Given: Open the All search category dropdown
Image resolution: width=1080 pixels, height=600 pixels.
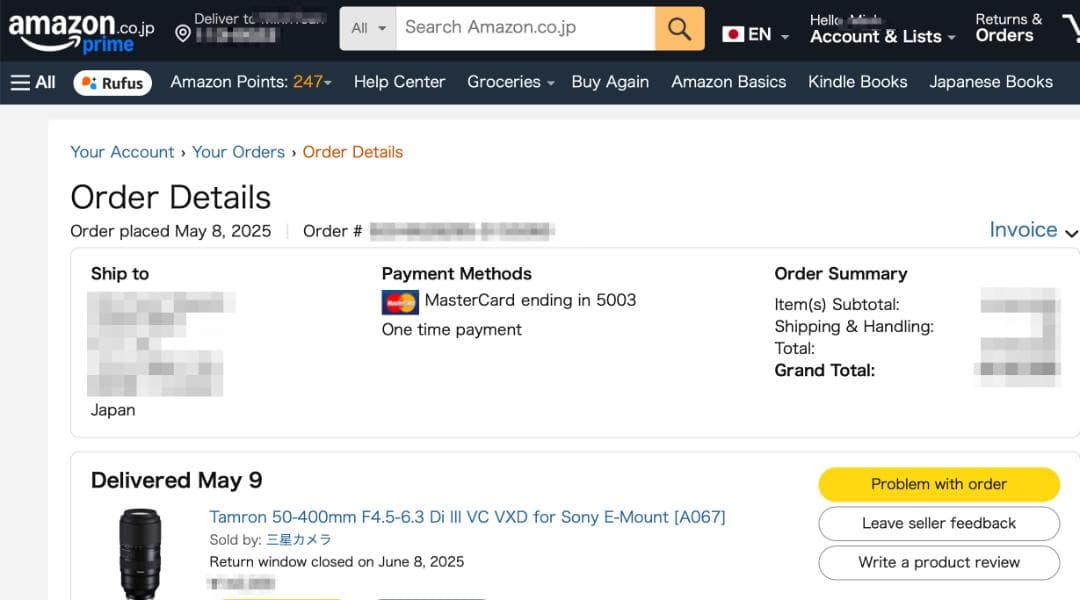Looking at the screenshot, I should tap(368, 29).
